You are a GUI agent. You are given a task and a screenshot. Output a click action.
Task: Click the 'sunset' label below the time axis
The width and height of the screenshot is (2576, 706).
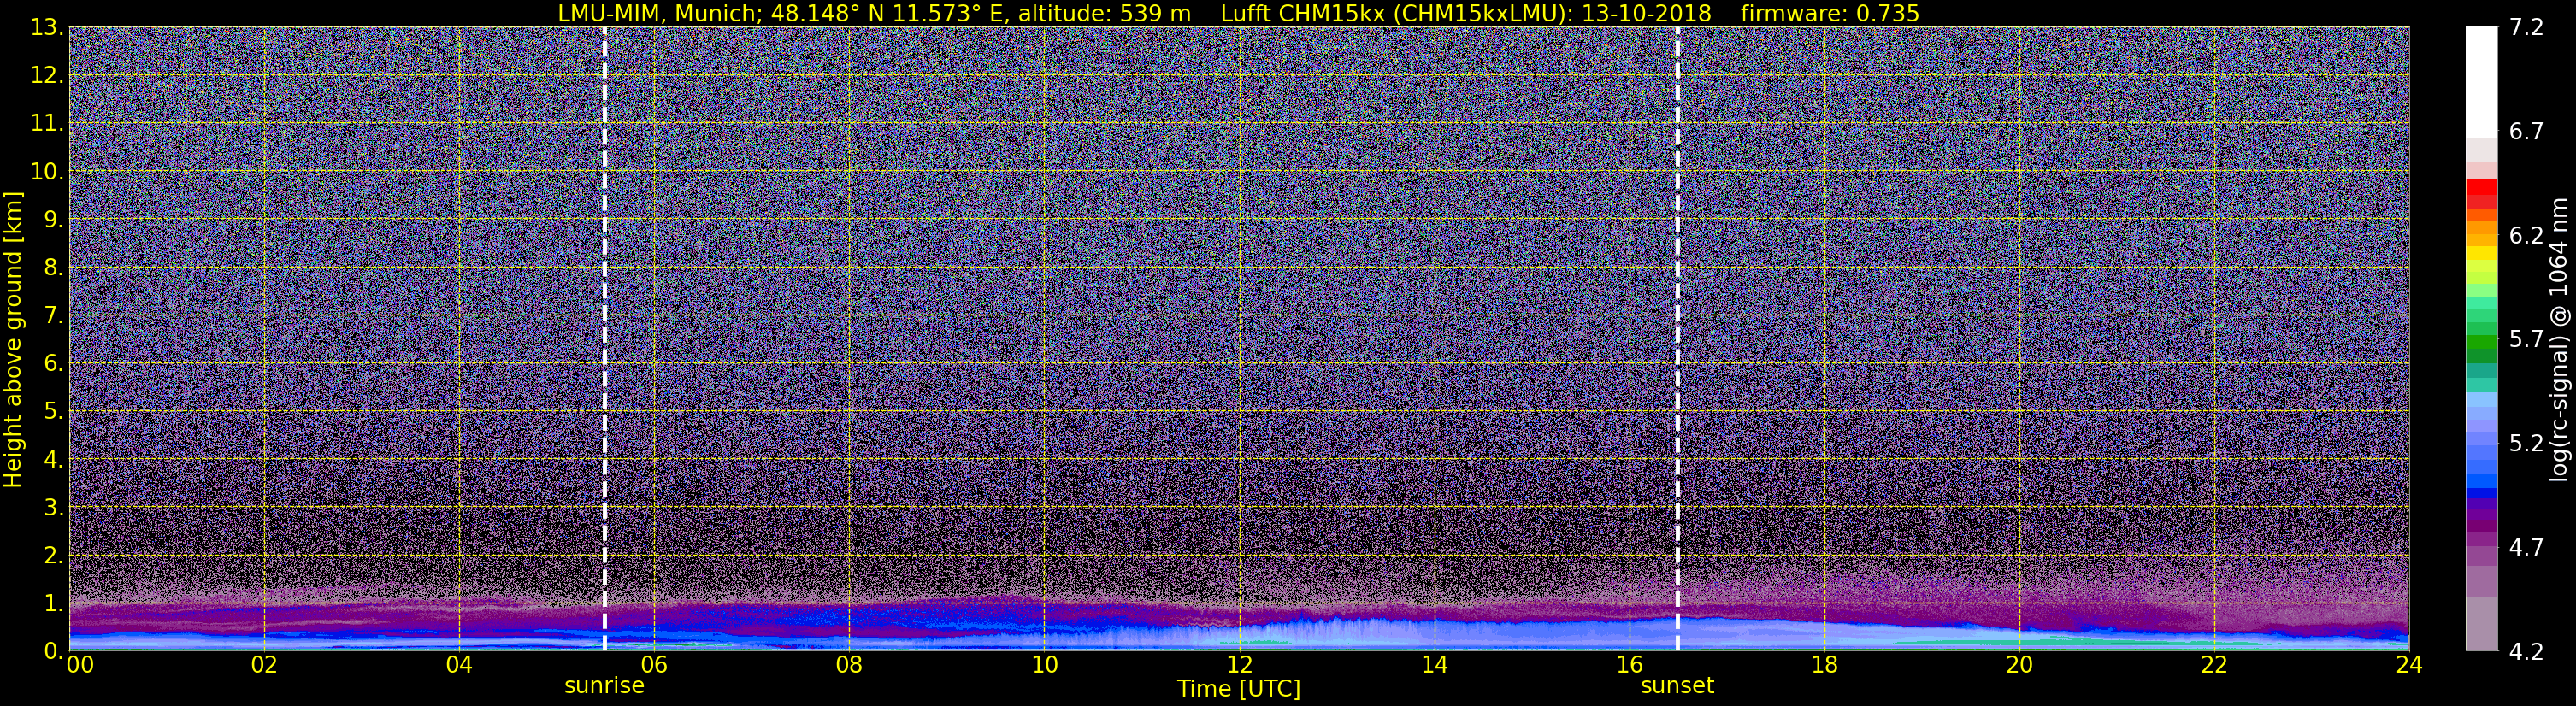coord(1677,686)
